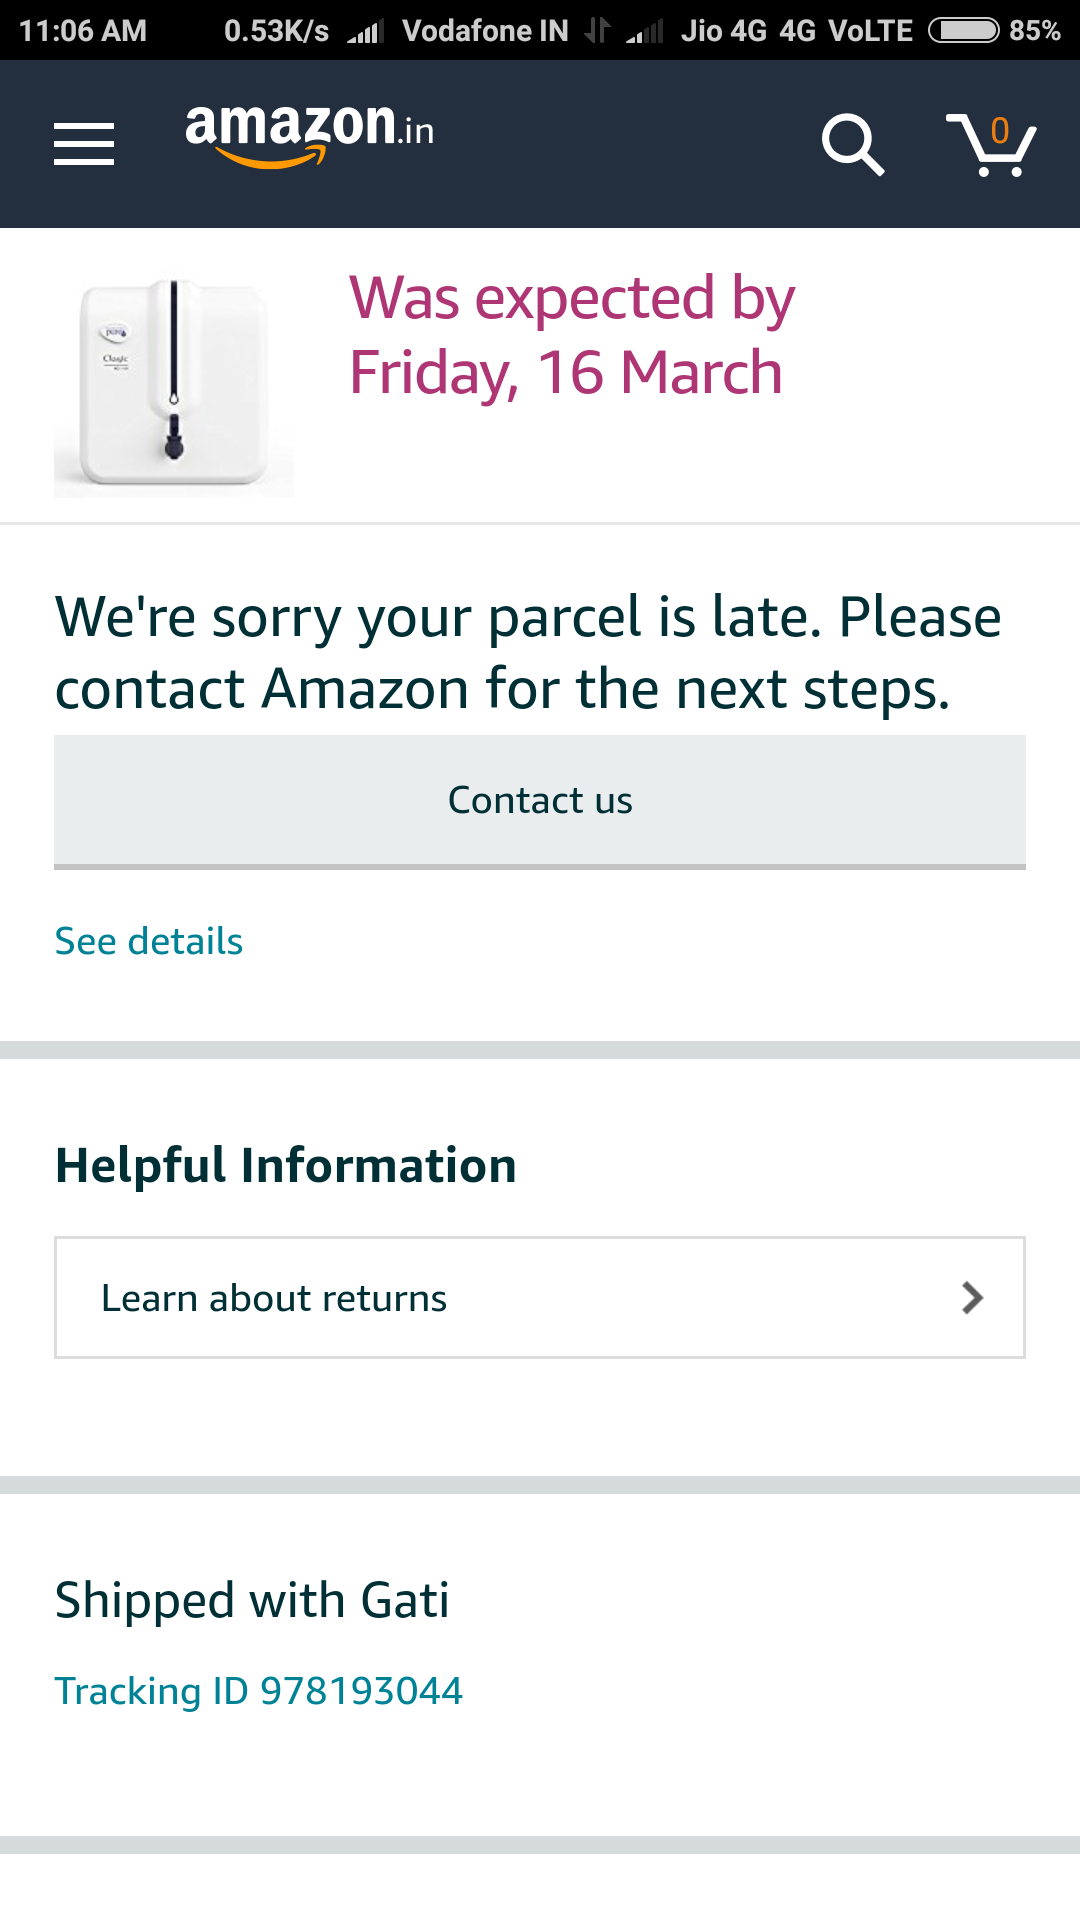Open the search magnifier icon
The image size is (1080, 1920).
tap(852, 144)
